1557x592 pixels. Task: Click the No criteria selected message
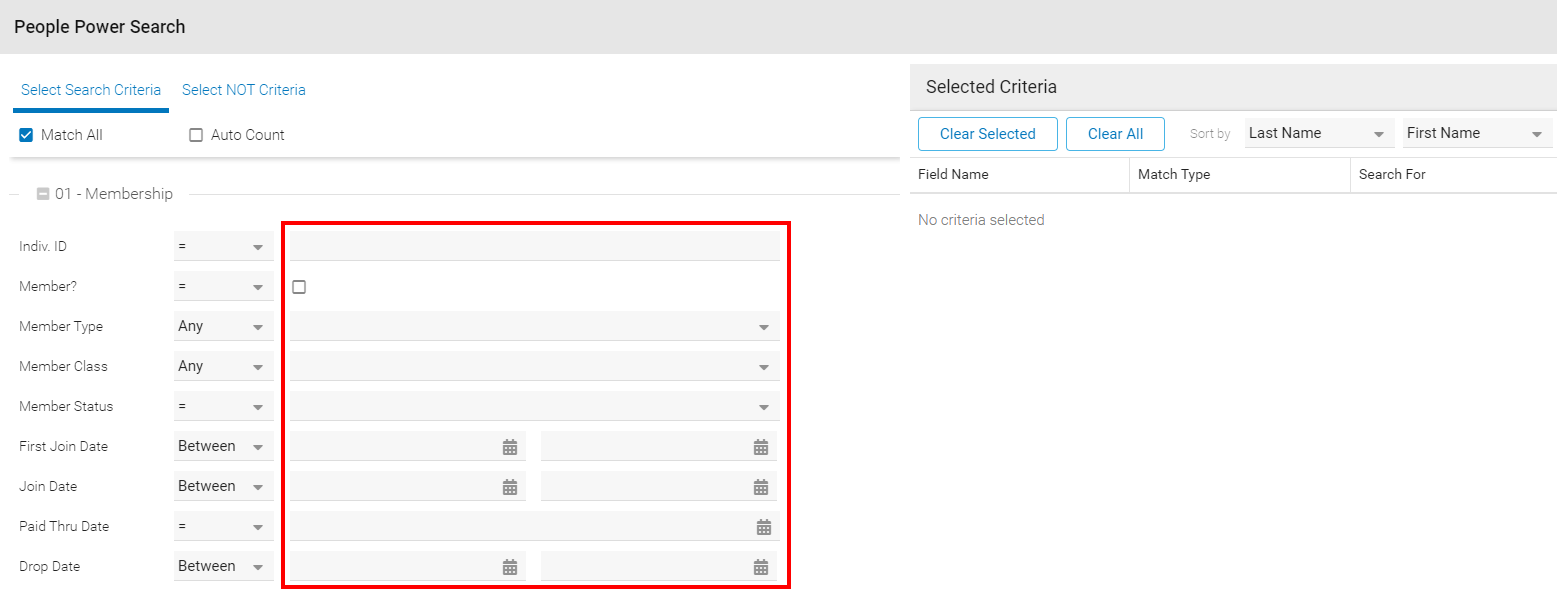981,220
